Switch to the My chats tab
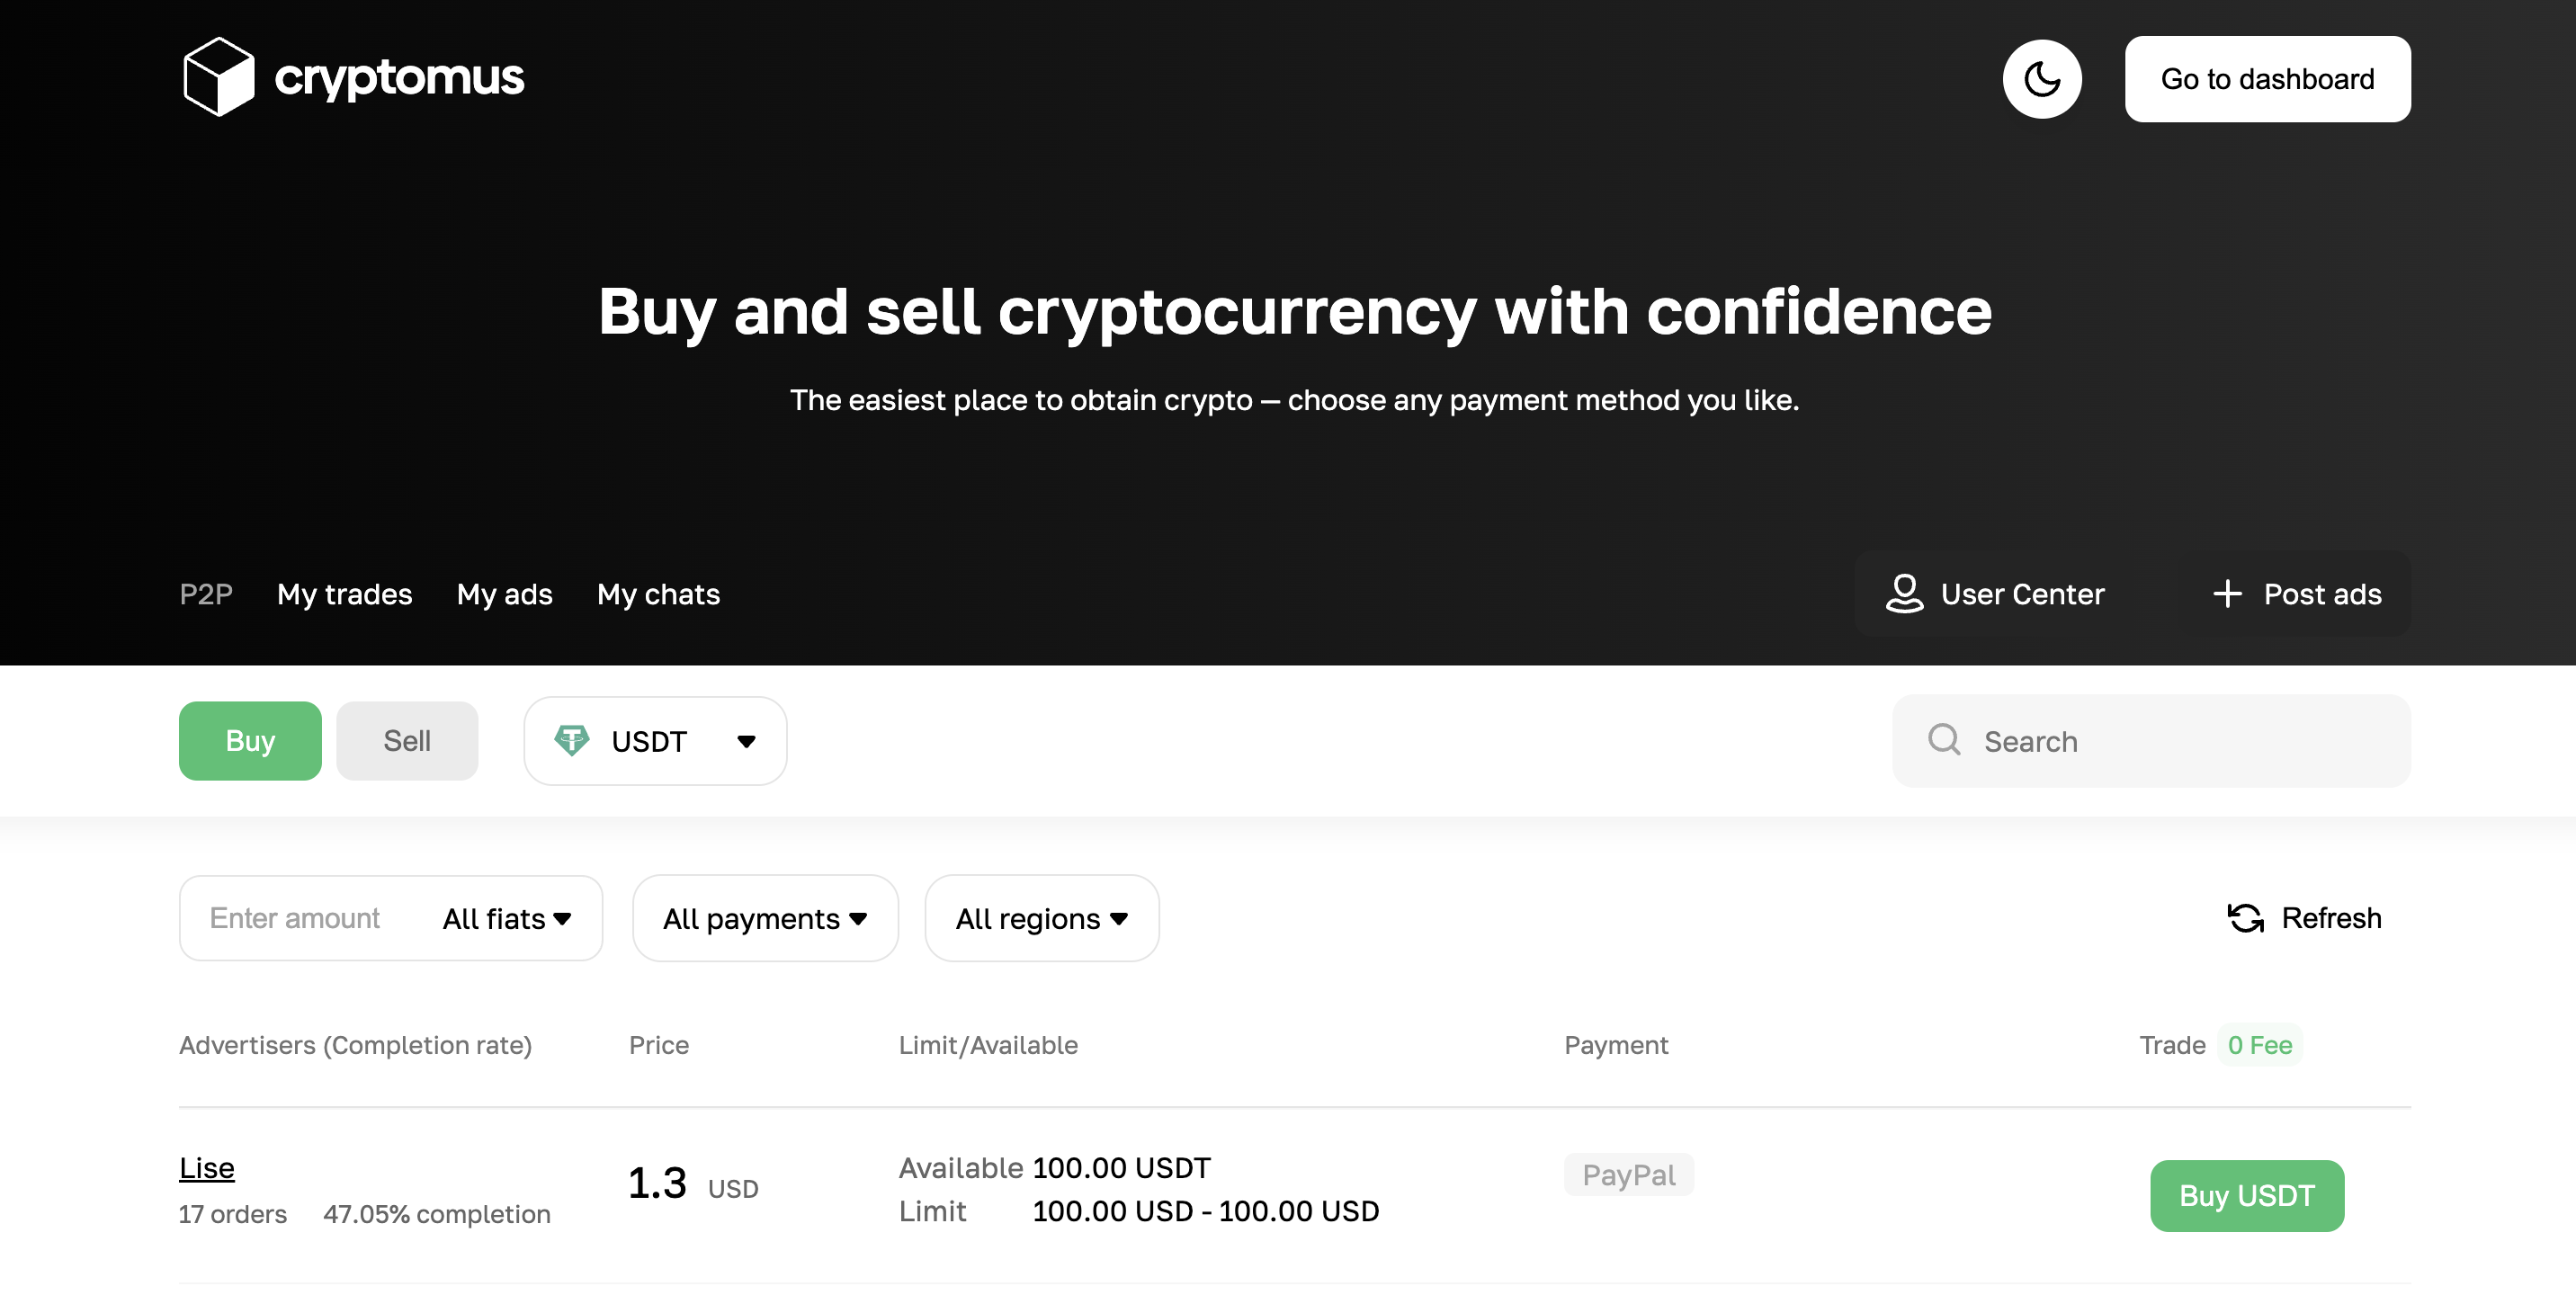 [x=658, y=594]
